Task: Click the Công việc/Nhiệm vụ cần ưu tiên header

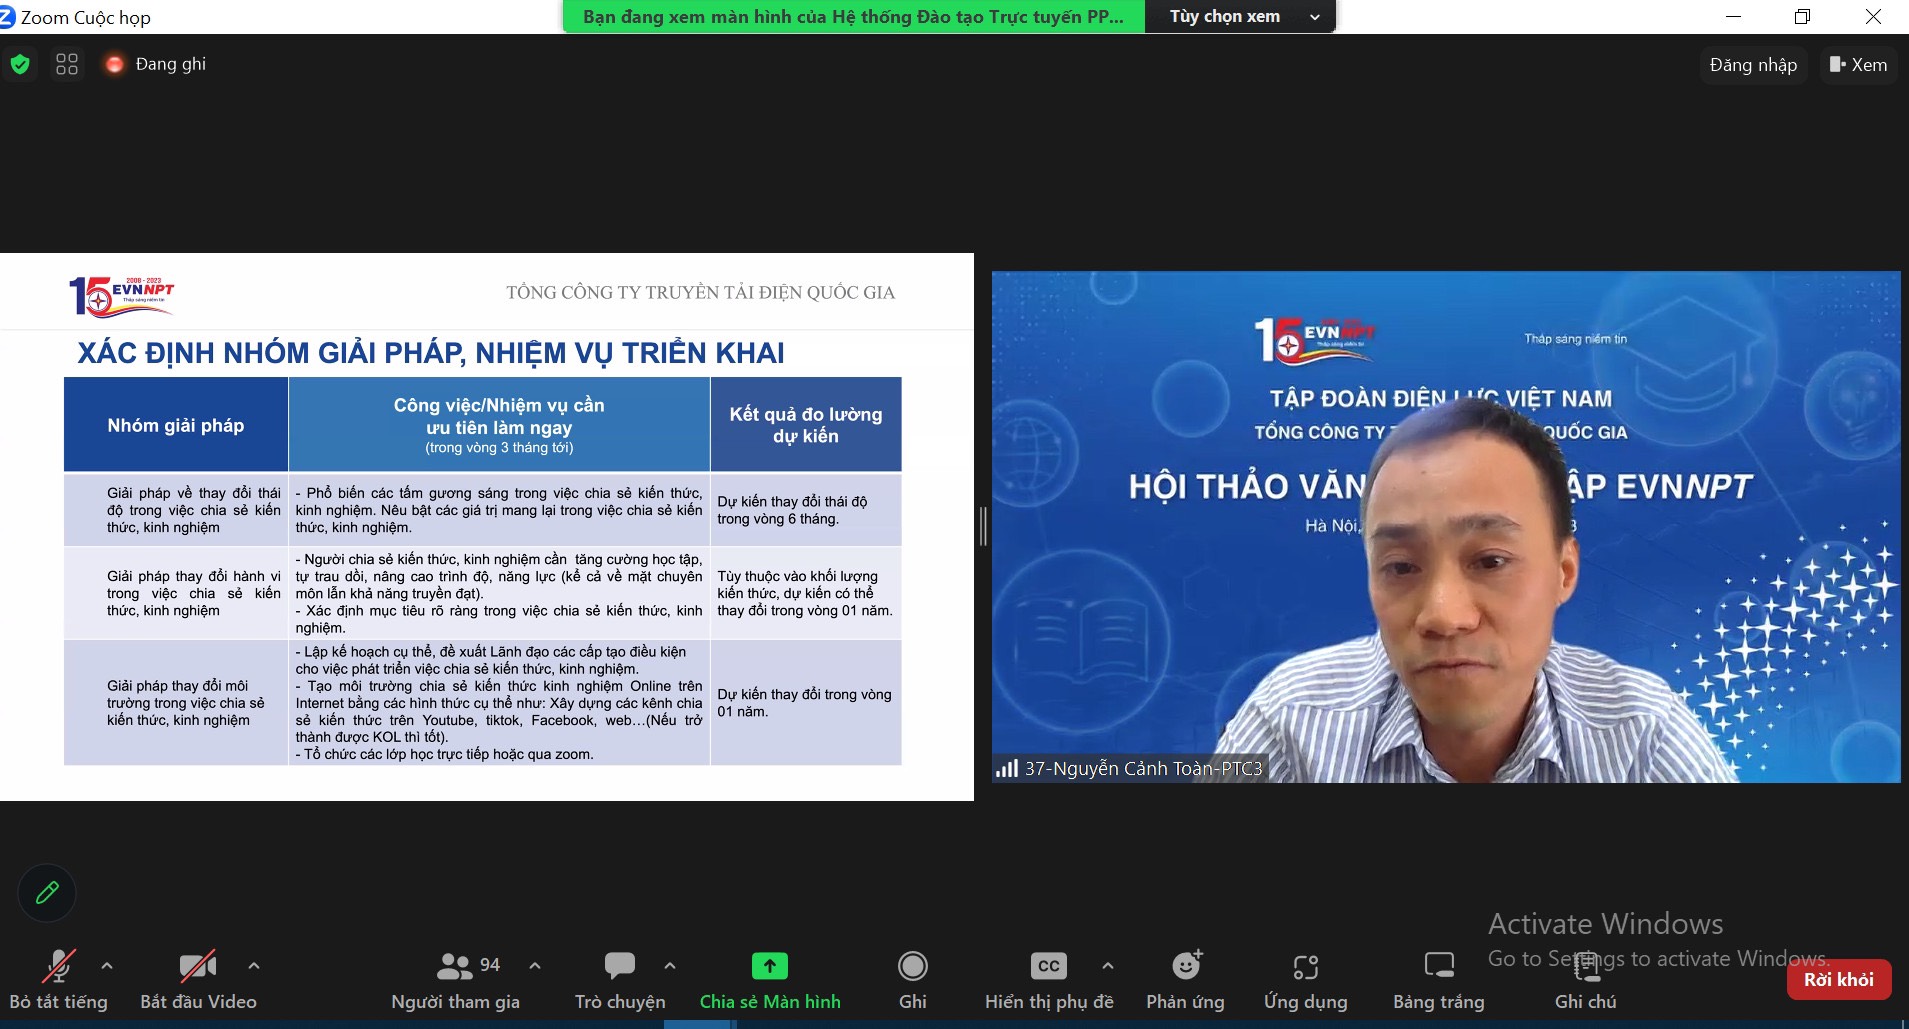Action: pyautogui.click(x=499, y=425)
